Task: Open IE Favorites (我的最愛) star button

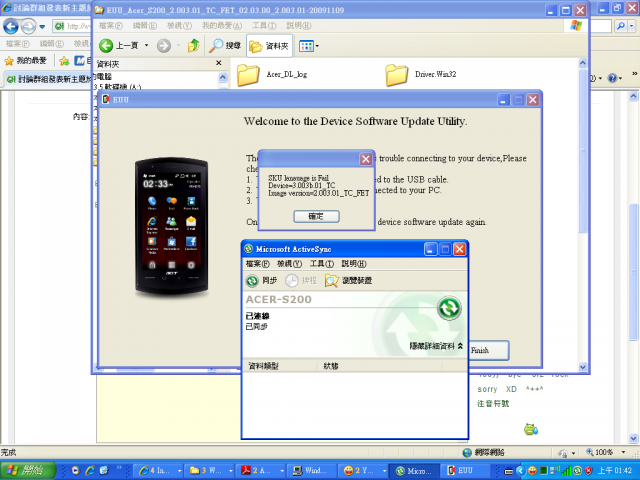Action: click(25, 61)
